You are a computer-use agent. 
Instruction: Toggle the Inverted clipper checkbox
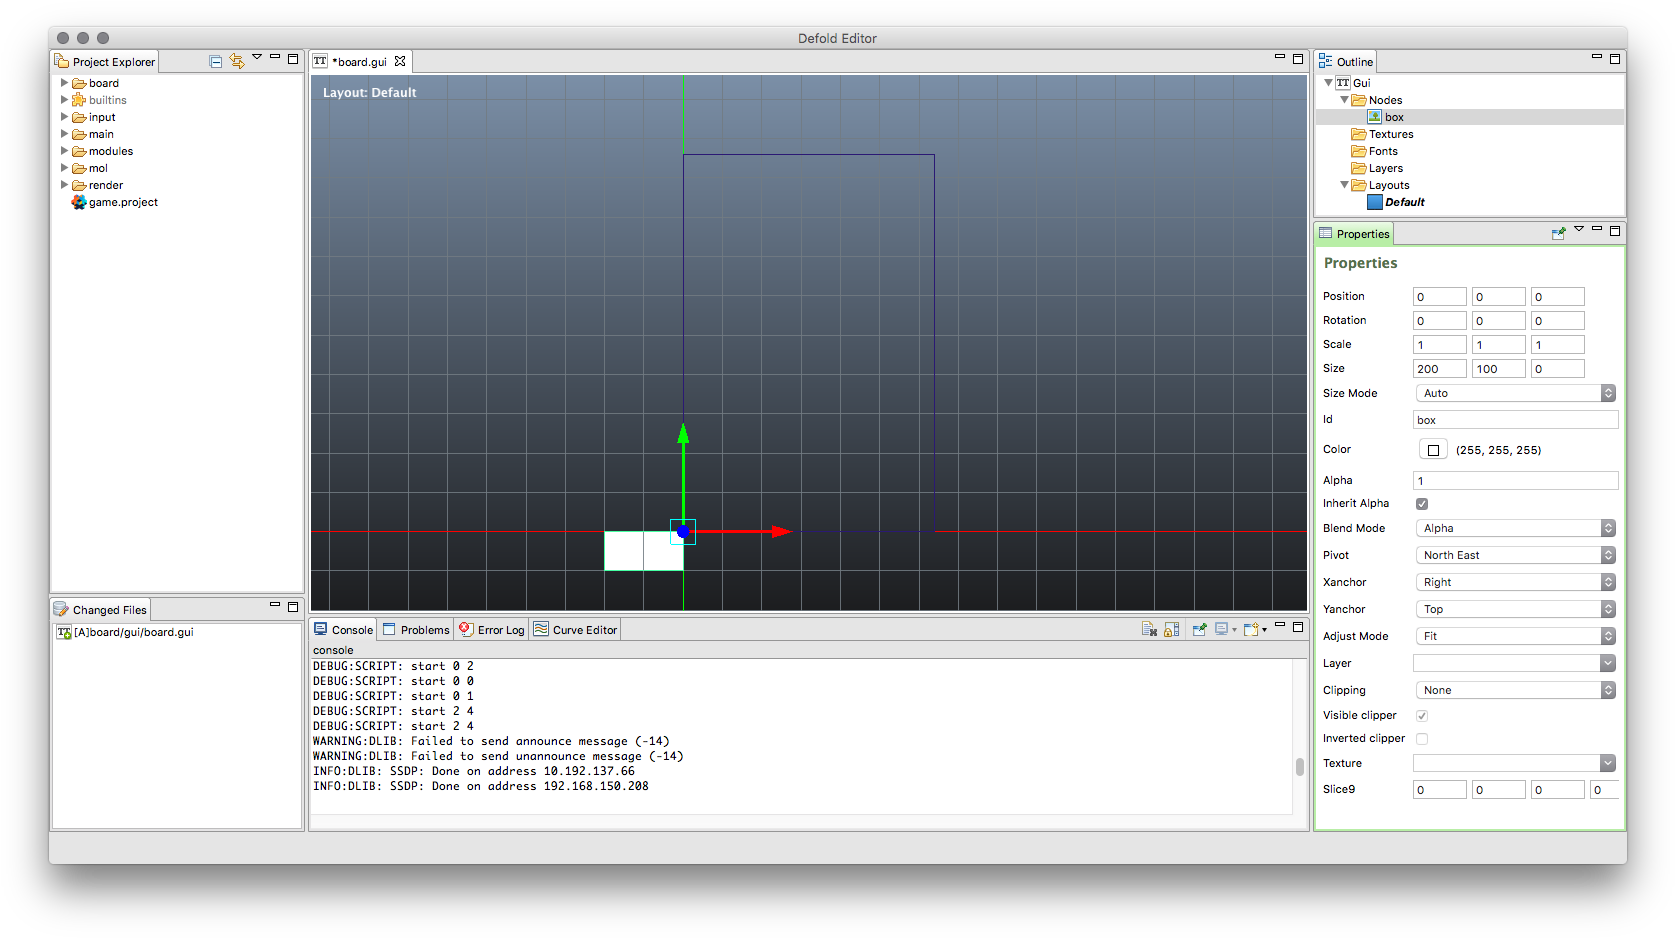(x=1422, y=739)
